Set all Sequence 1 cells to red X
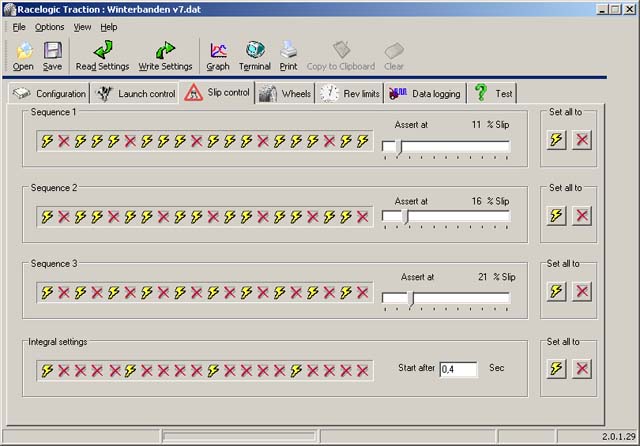Screen dimensions: 640x446 pyautogui.click(x=582, y=140)
